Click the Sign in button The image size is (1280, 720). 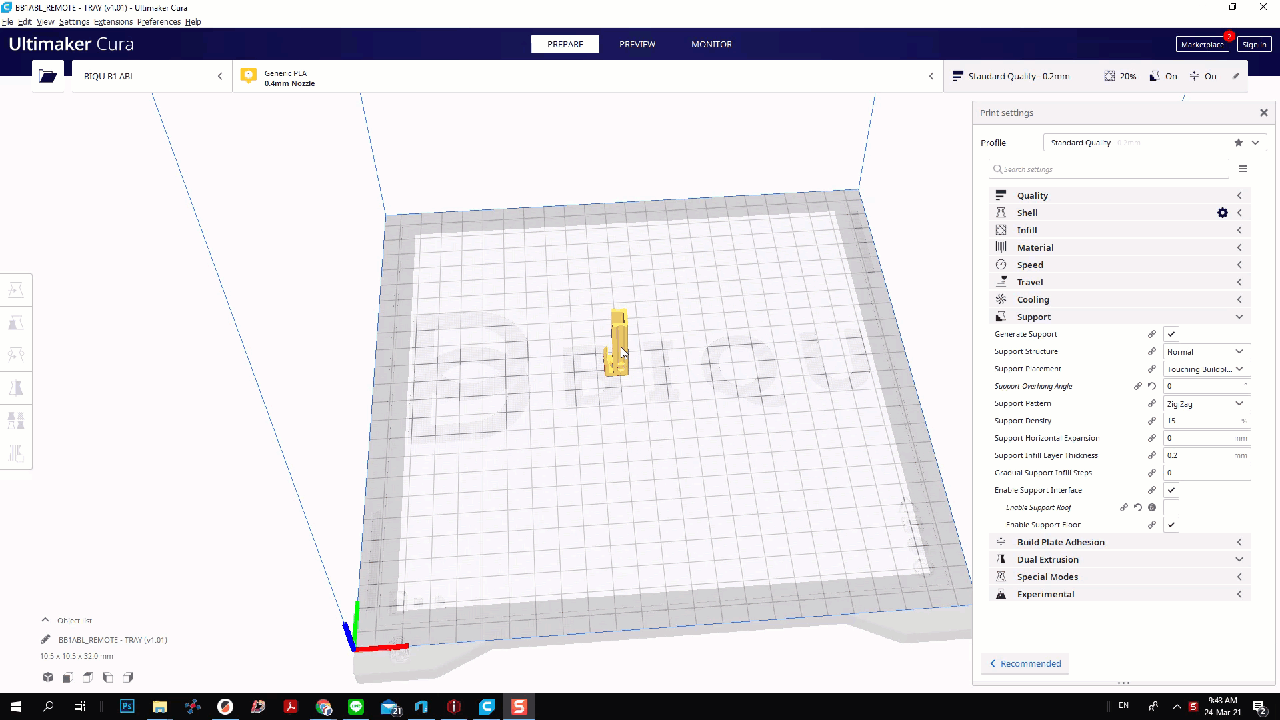tap(1254, 45)
